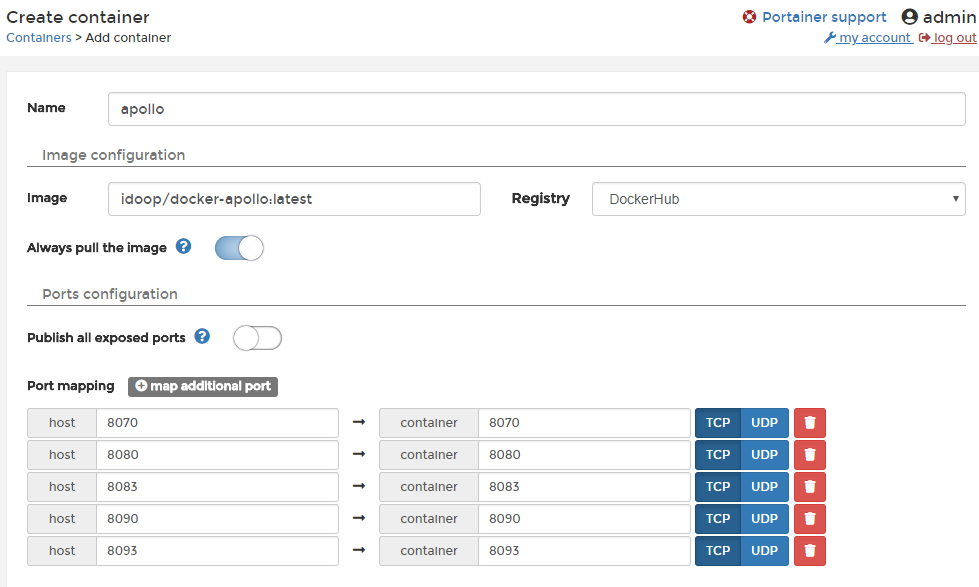The width and height of the screenshot is (979, 587).
Task: Click the wrench icon beside my account
Action: 829,37
